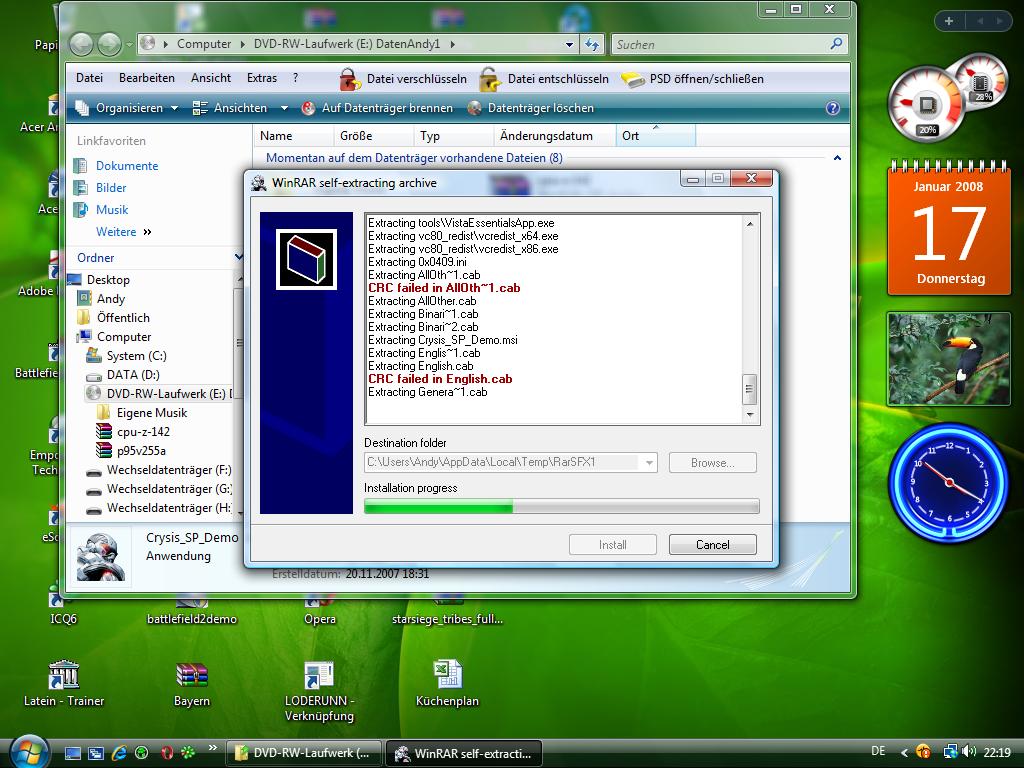Expand Weitere favorites links chevron
Screen dimensions: 1024x768
pos(148,232)
